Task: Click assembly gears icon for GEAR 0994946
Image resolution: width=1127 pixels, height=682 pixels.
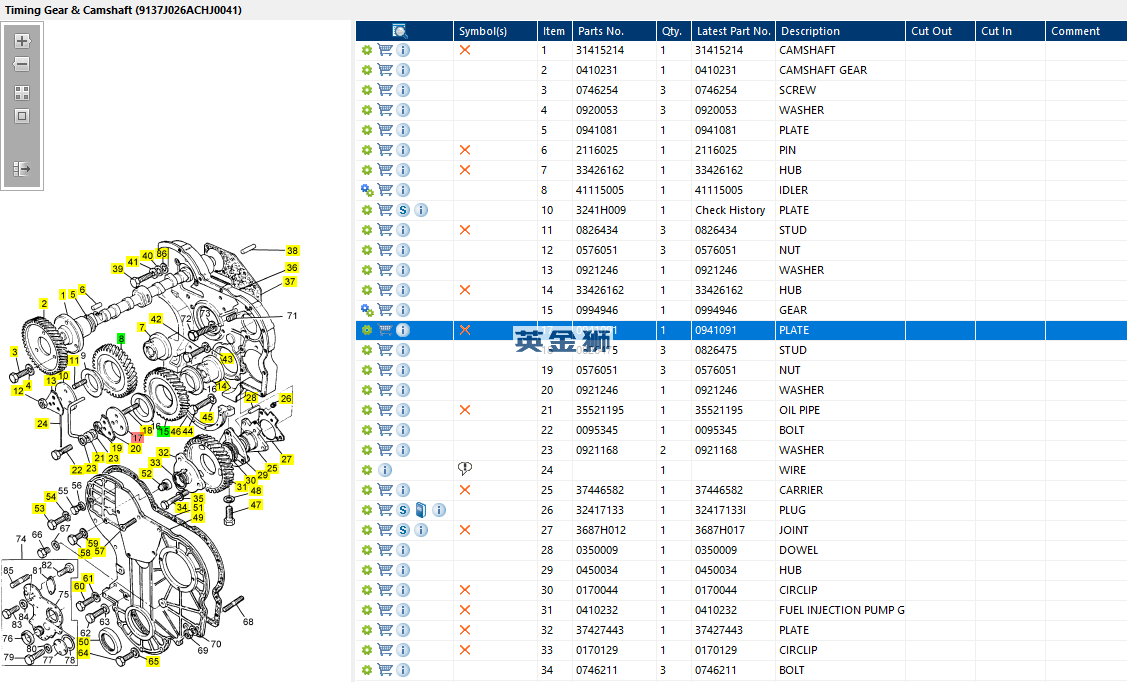Action: (367, 310)
